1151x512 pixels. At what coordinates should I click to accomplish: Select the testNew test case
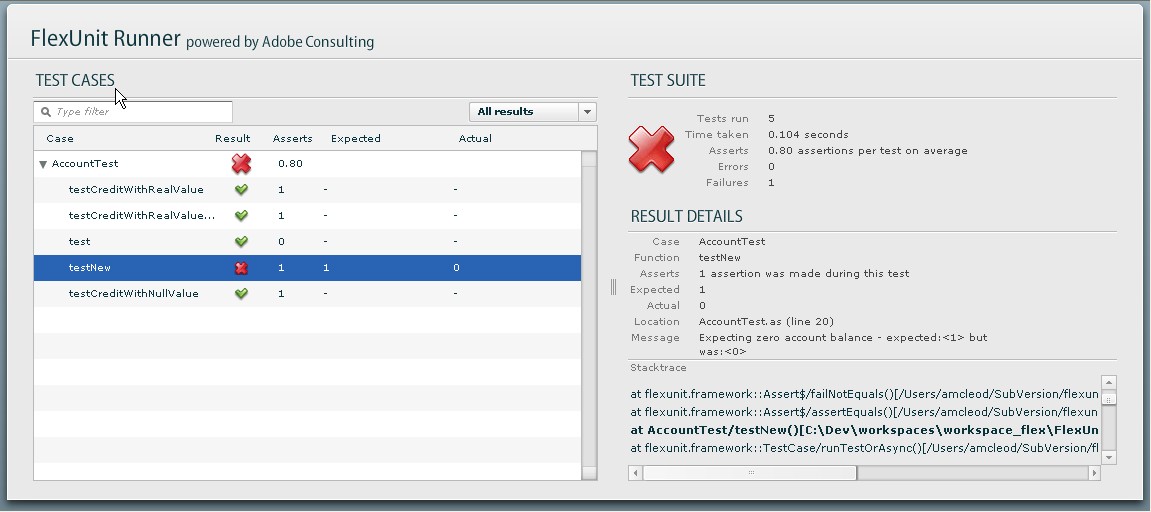pos(307,268)
